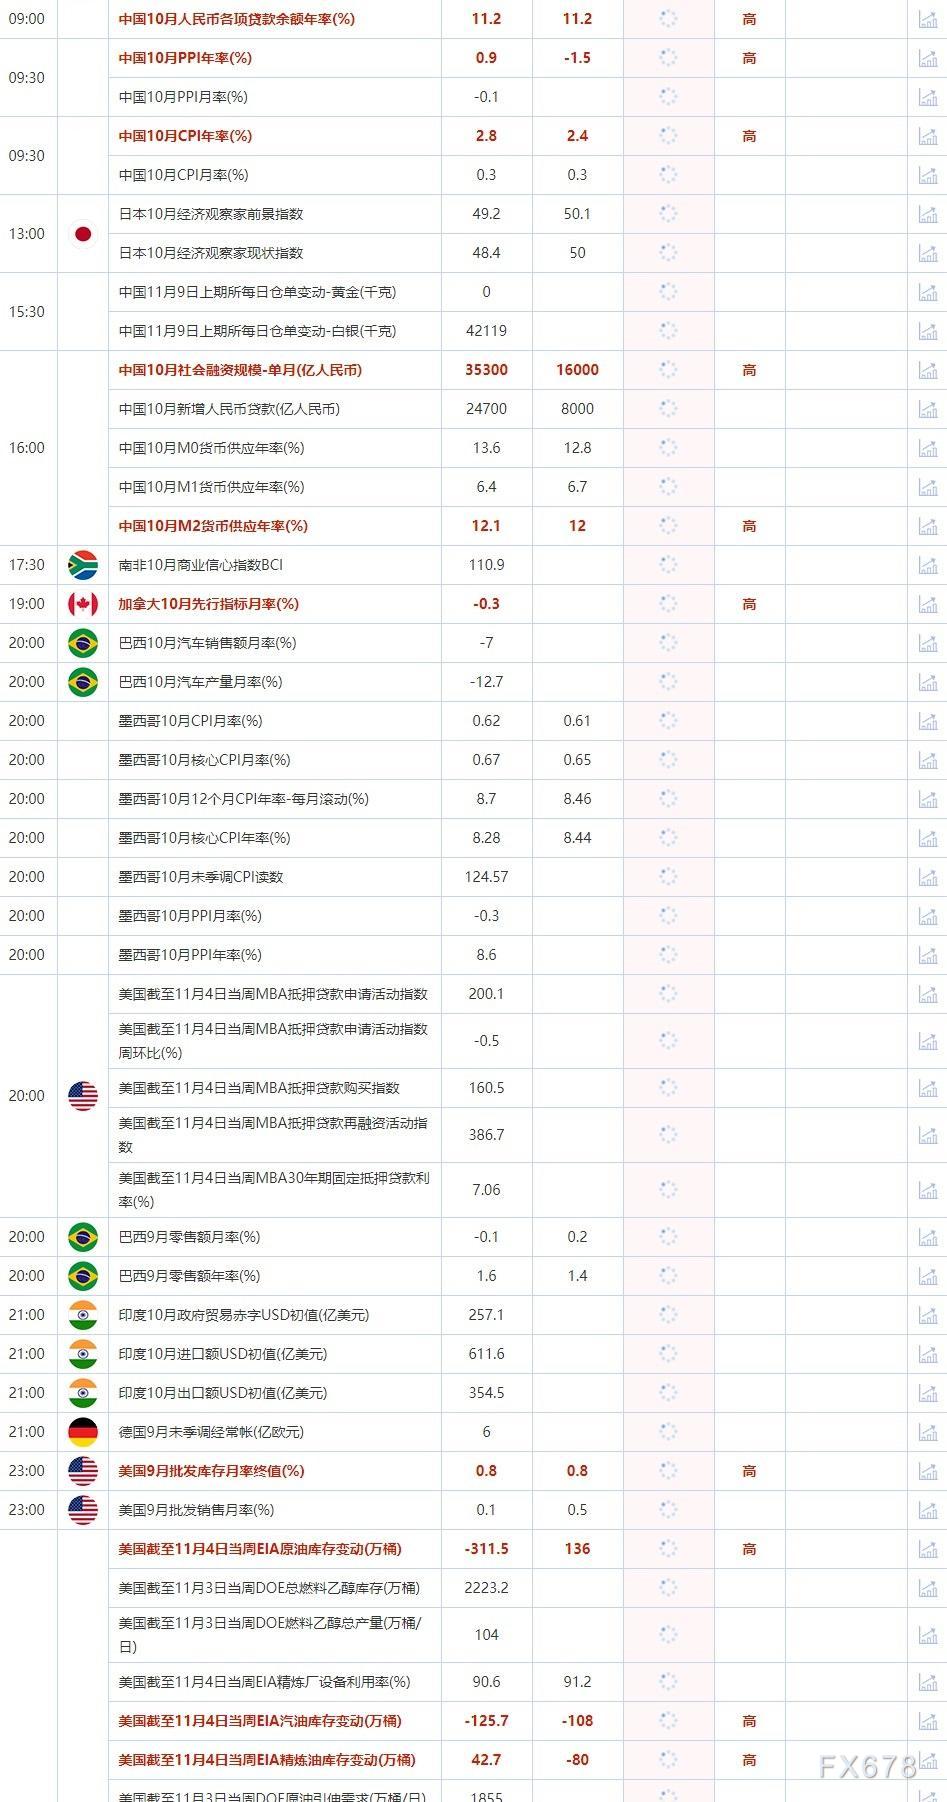
Task: Click 高 importance label for 中国10月人民币各项贷款余额年率
Action: click(749, 19)
